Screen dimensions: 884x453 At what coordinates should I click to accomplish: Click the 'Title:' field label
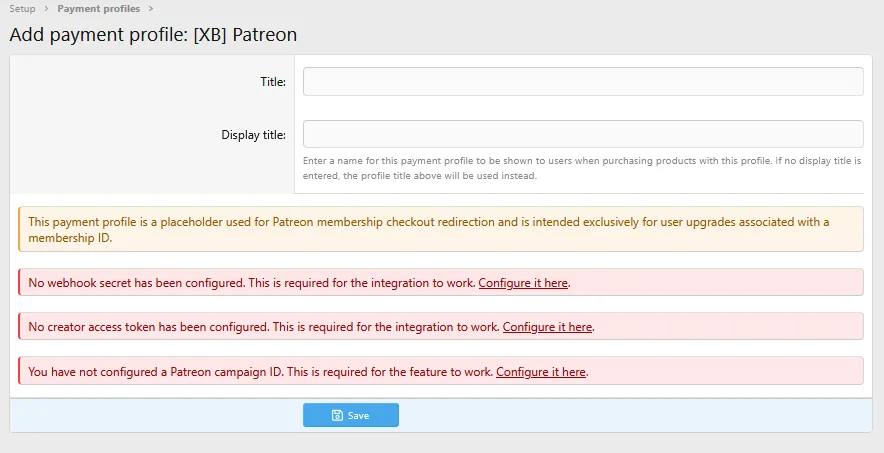point(273,82)
